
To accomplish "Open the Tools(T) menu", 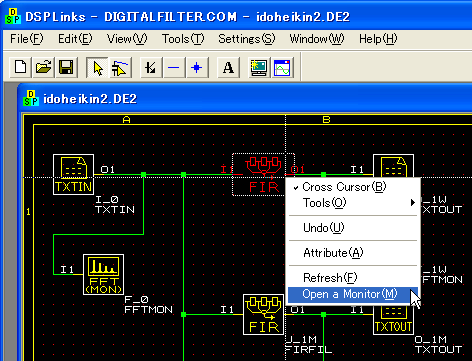I will (183, 39).
